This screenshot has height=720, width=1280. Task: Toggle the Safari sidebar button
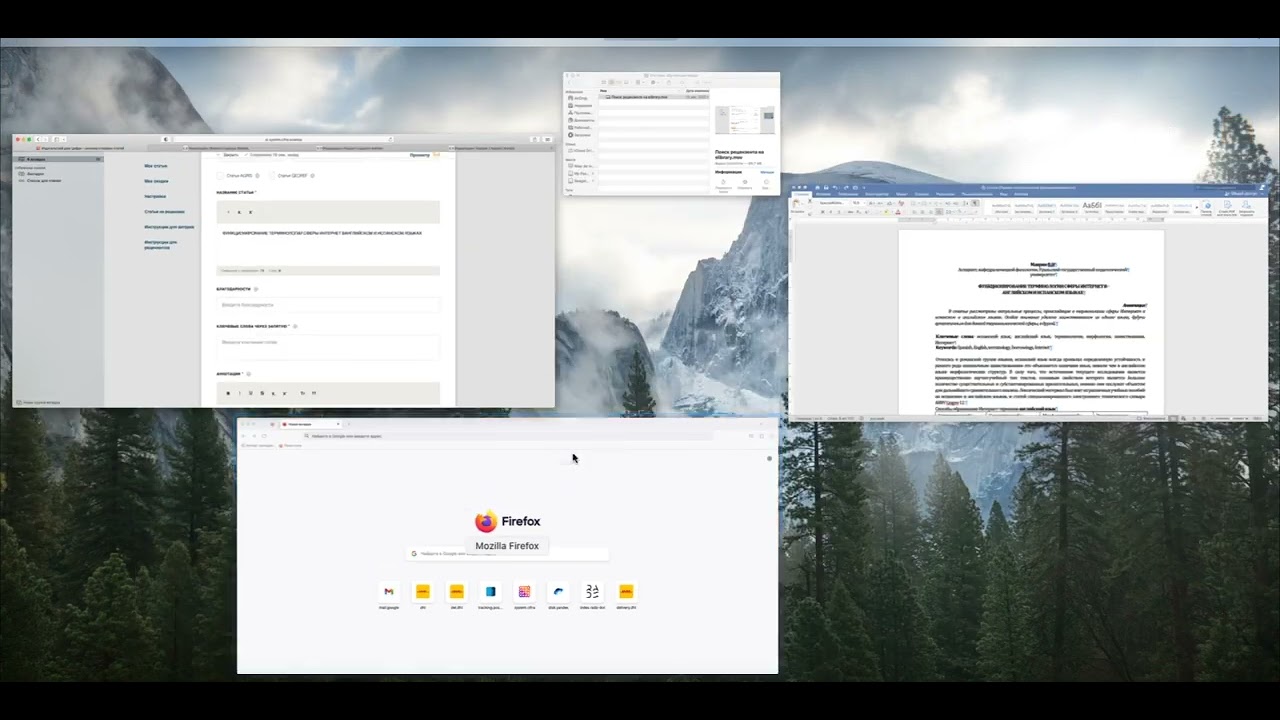[x=55, y=139]
